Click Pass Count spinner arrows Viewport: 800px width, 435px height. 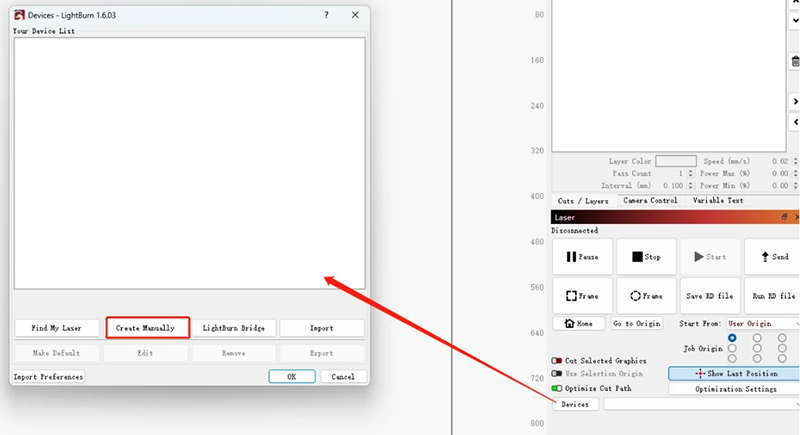click(690, 173)
